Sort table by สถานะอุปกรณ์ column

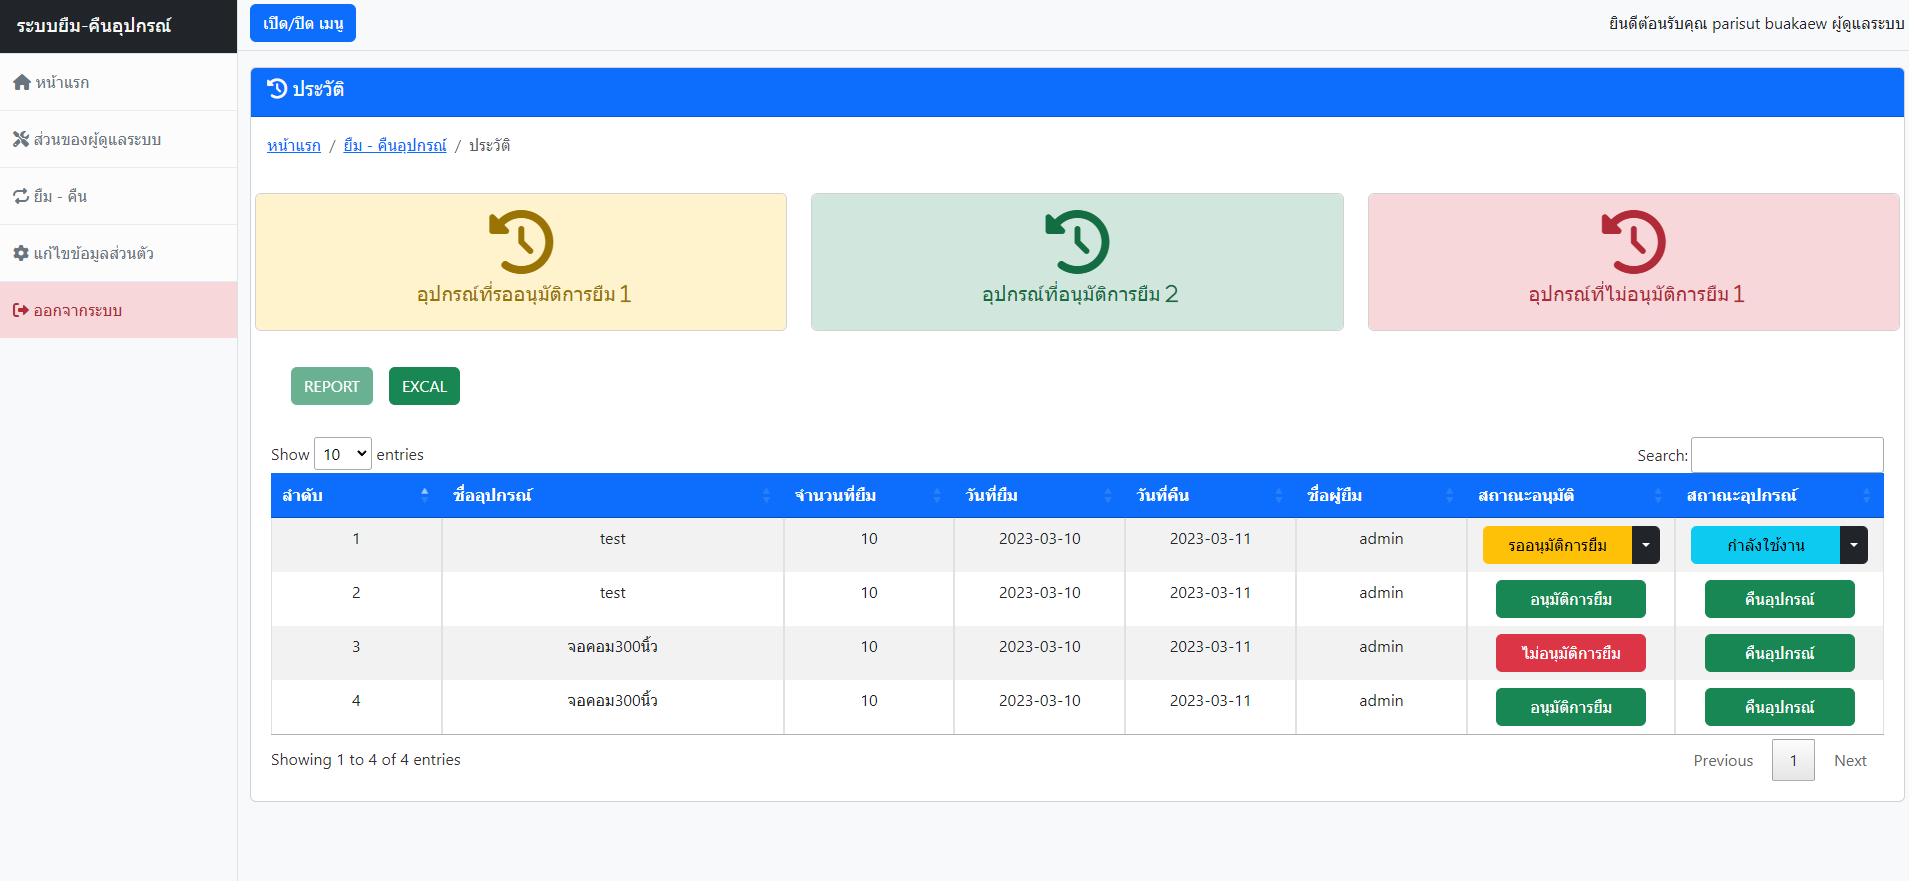1779,495
